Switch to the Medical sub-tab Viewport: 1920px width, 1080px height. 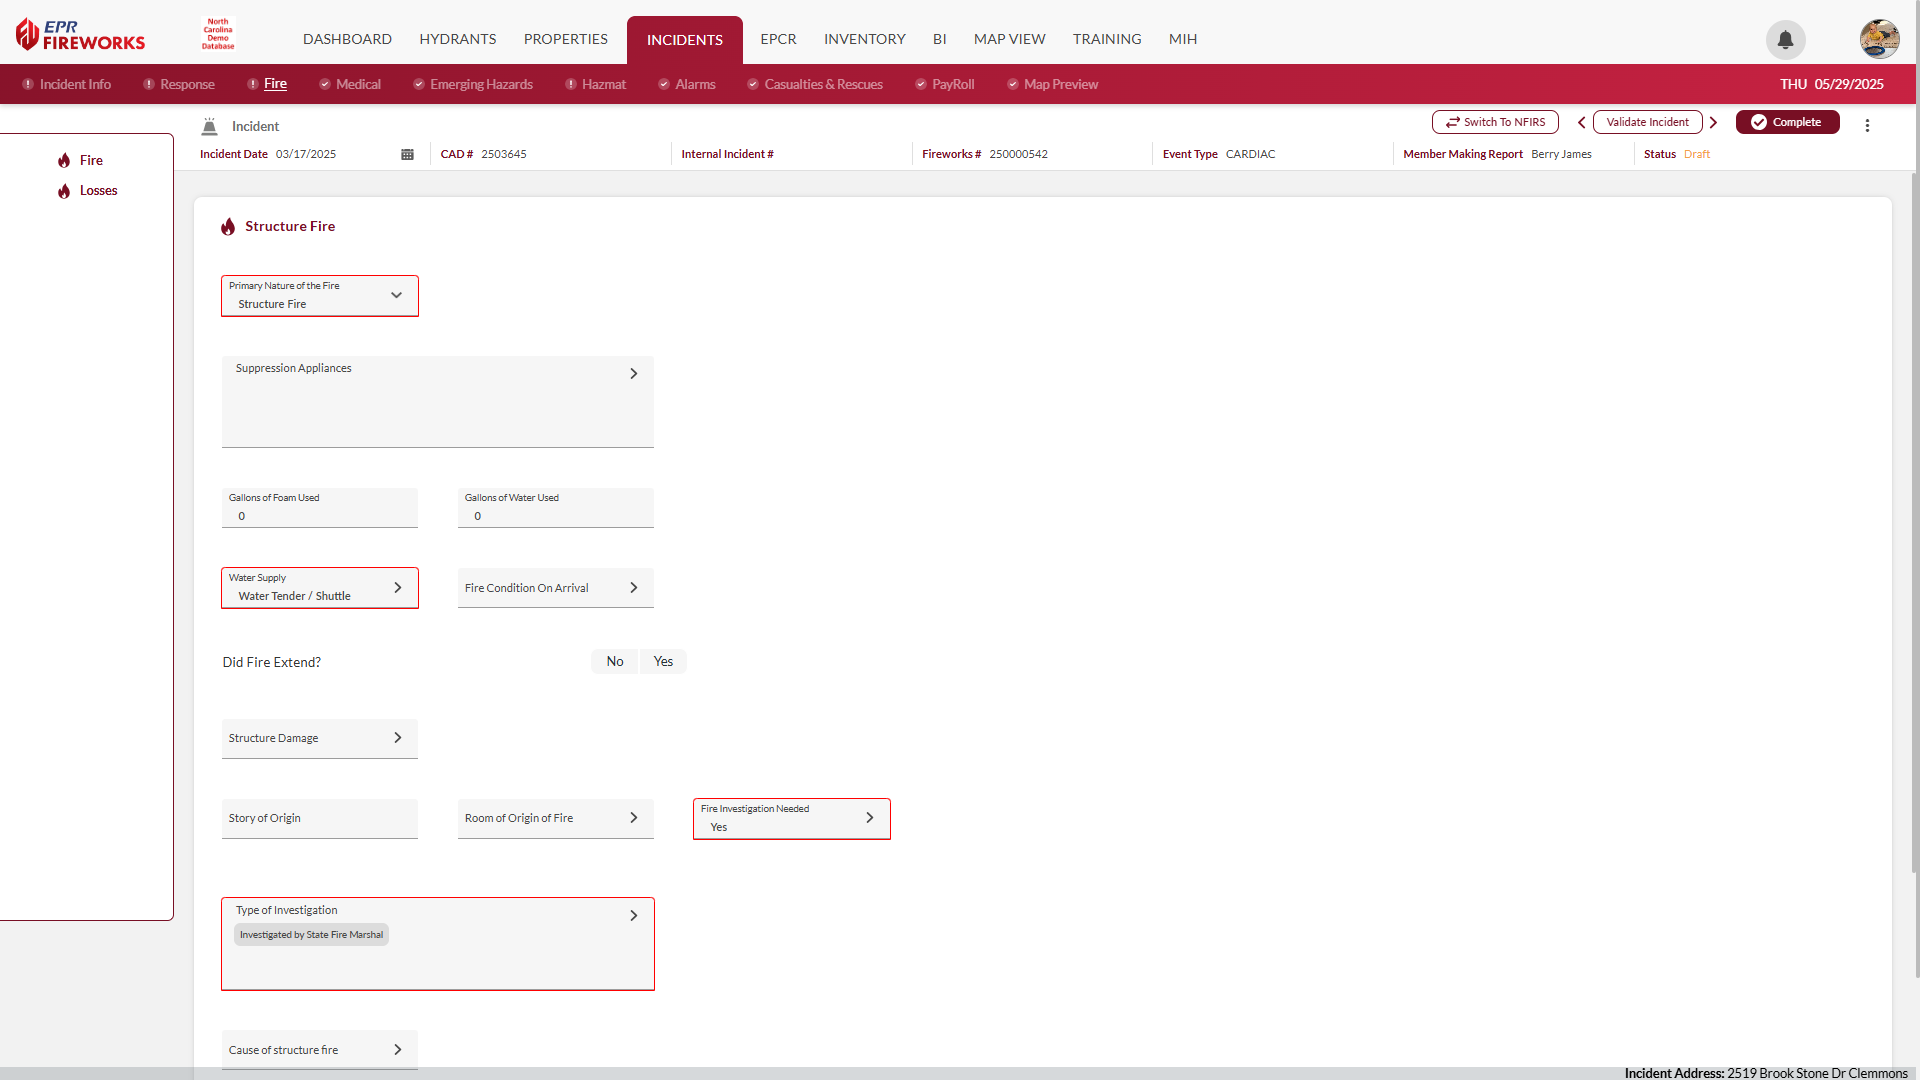coord(358,84)
